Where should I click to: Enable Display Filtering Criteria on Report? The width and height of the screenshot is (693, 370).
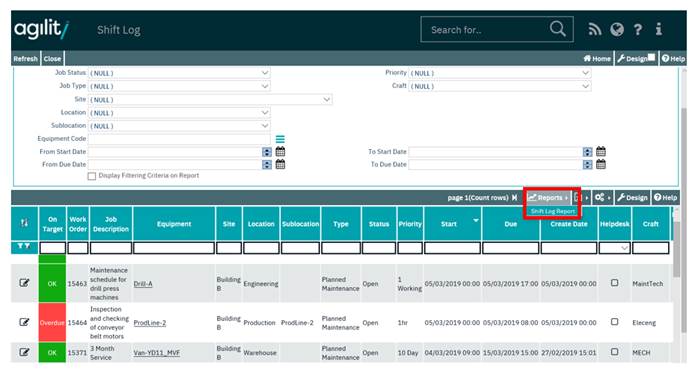click(x=92, y=176)
